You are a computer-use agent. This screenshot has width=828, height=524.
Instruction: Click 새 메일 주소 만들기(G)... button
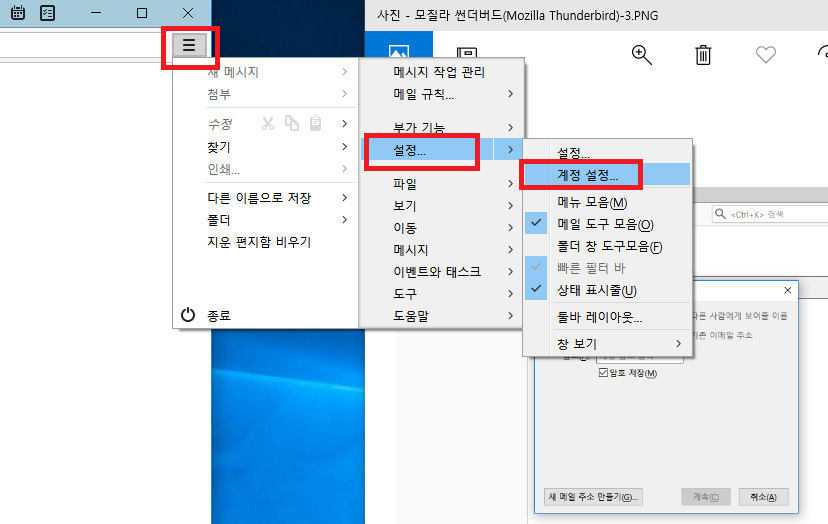coord(593,497)
